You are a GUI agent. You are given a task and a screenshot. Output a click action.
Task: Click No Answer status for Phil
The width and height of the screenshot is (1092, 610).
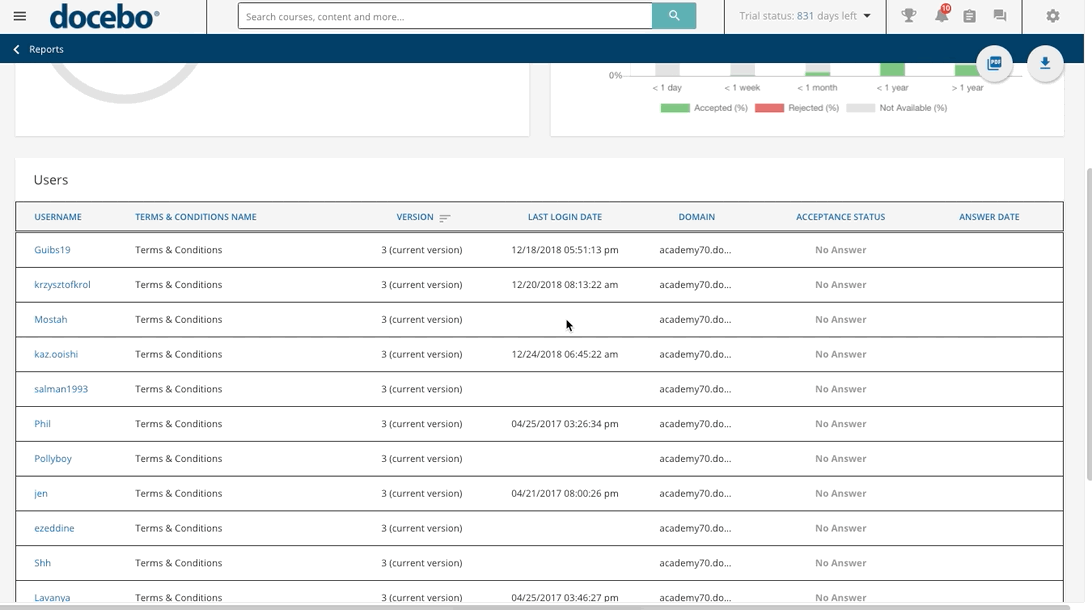841,424
